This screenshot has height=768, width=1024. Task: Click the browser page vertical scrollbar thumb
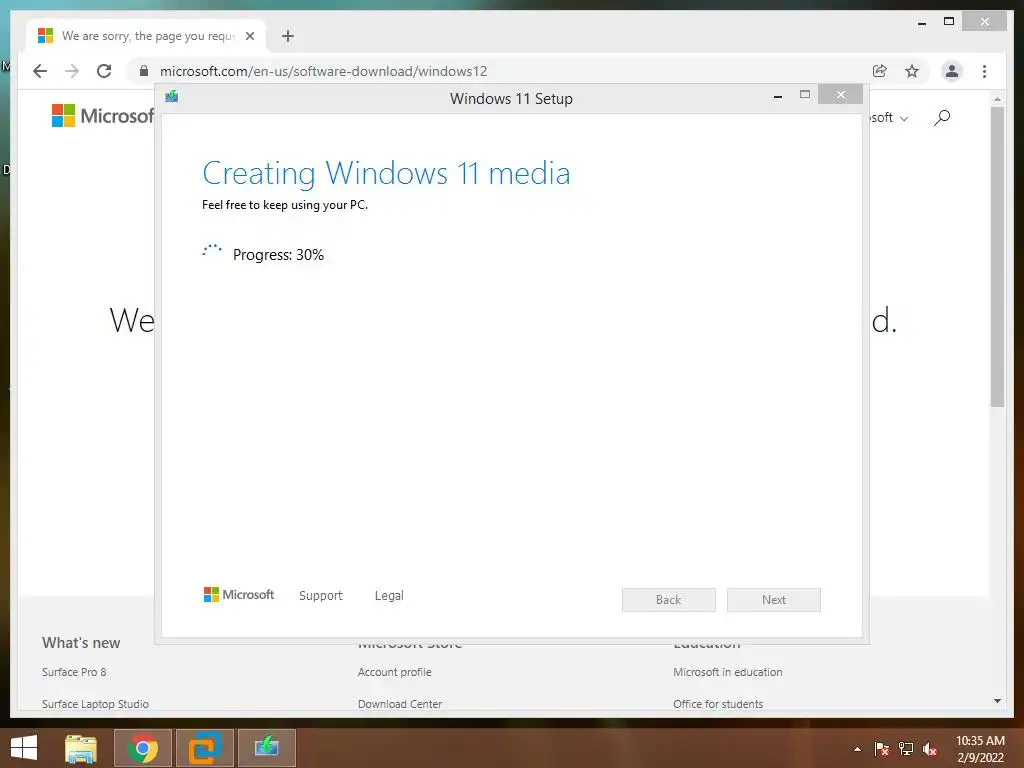click(997, 257)
